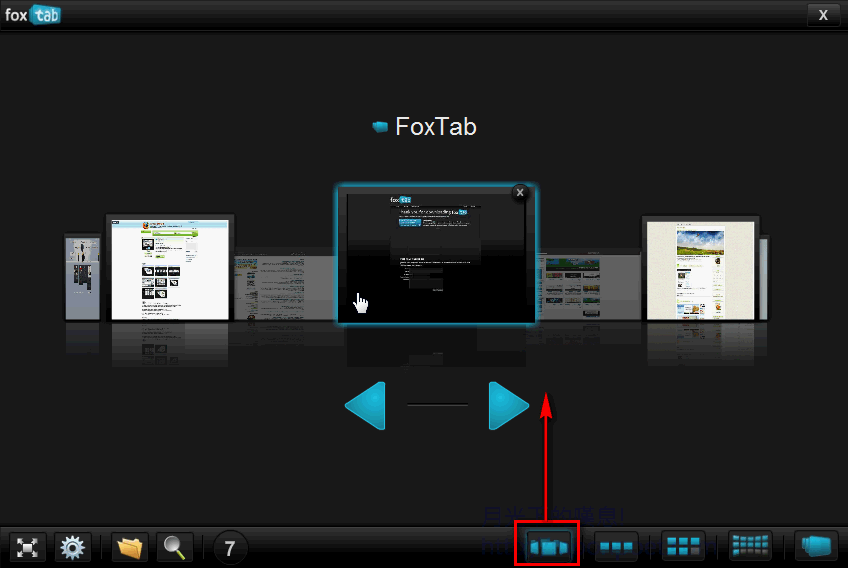Open FoxTab settings gear

(x=72, y=548)
